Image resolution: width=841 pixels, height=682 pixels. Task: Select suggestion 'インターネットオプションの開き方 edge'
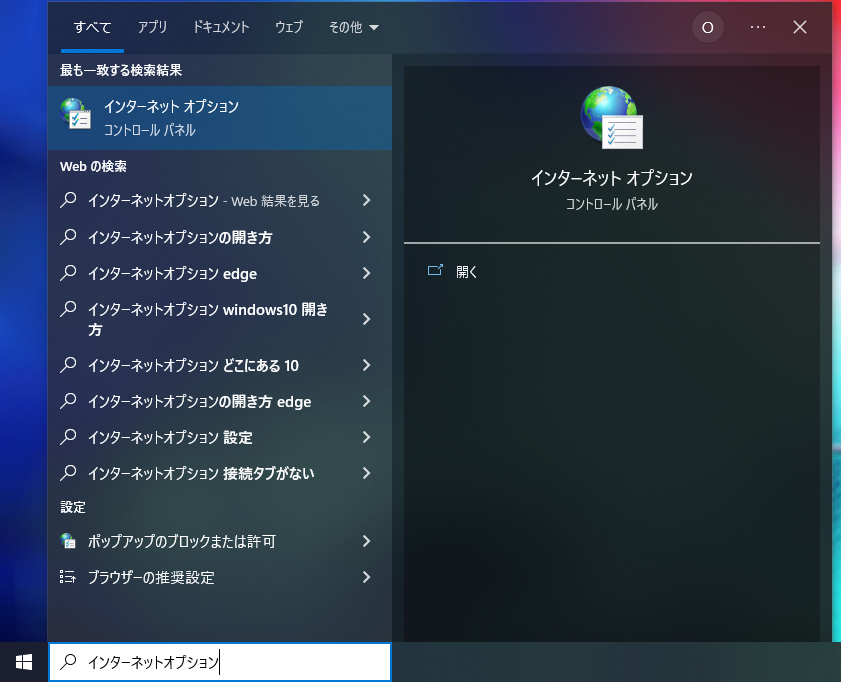coord(200,401)
